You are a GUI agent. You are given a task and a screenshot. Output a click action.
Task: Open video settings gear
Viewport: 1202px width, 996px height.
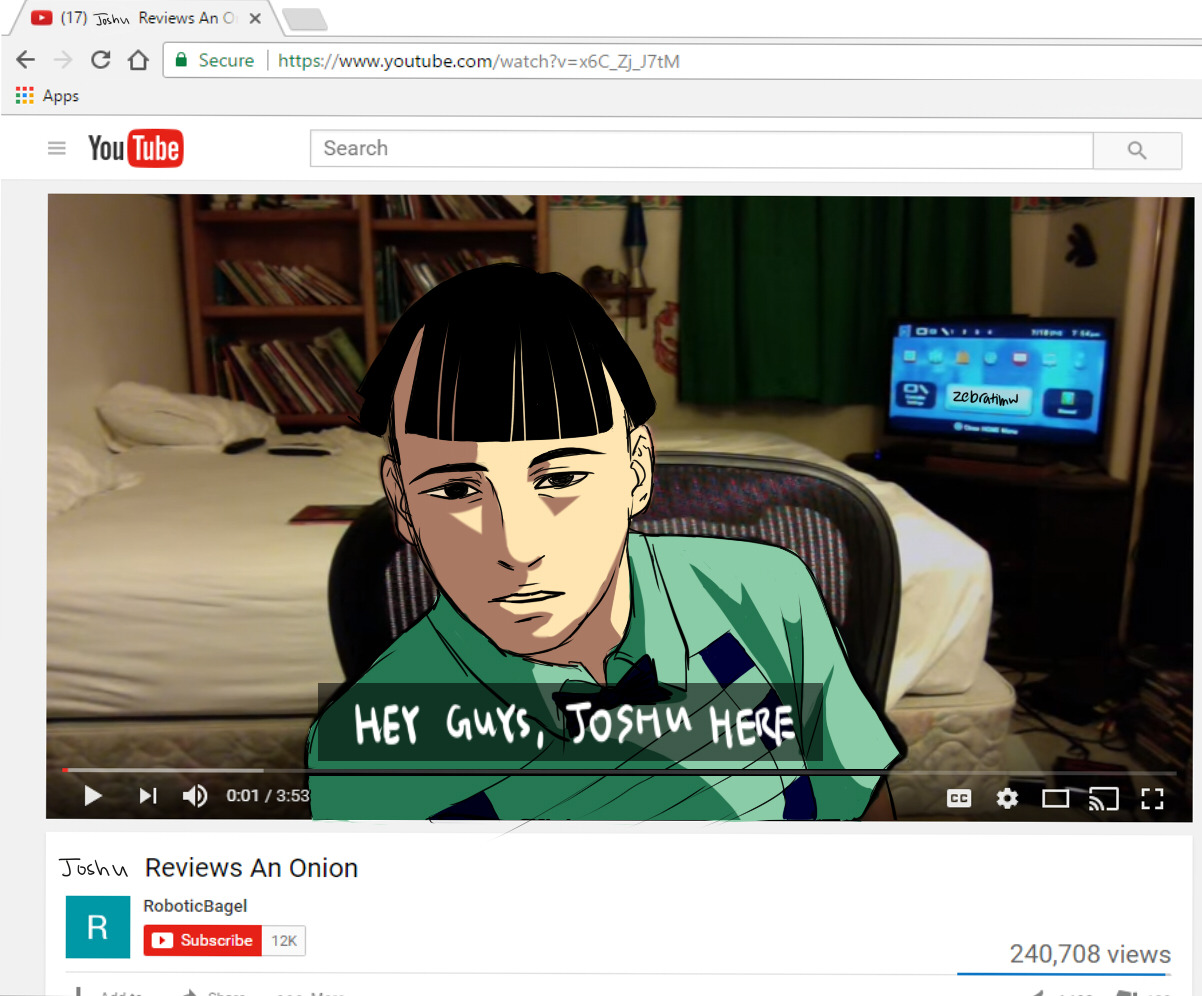[x=1007, y=798]
